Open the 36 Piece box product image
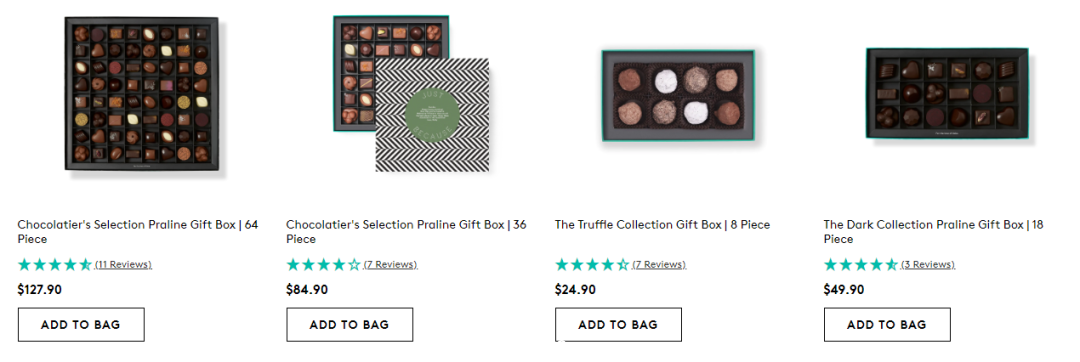 click(x=411, y=94)
